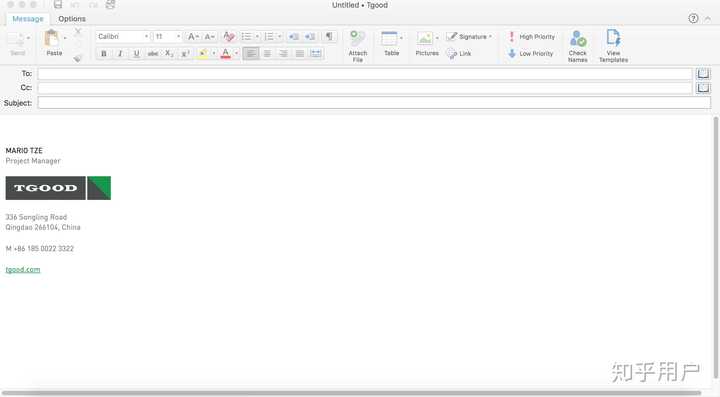Click the Attach File icon

pos(357,39)
